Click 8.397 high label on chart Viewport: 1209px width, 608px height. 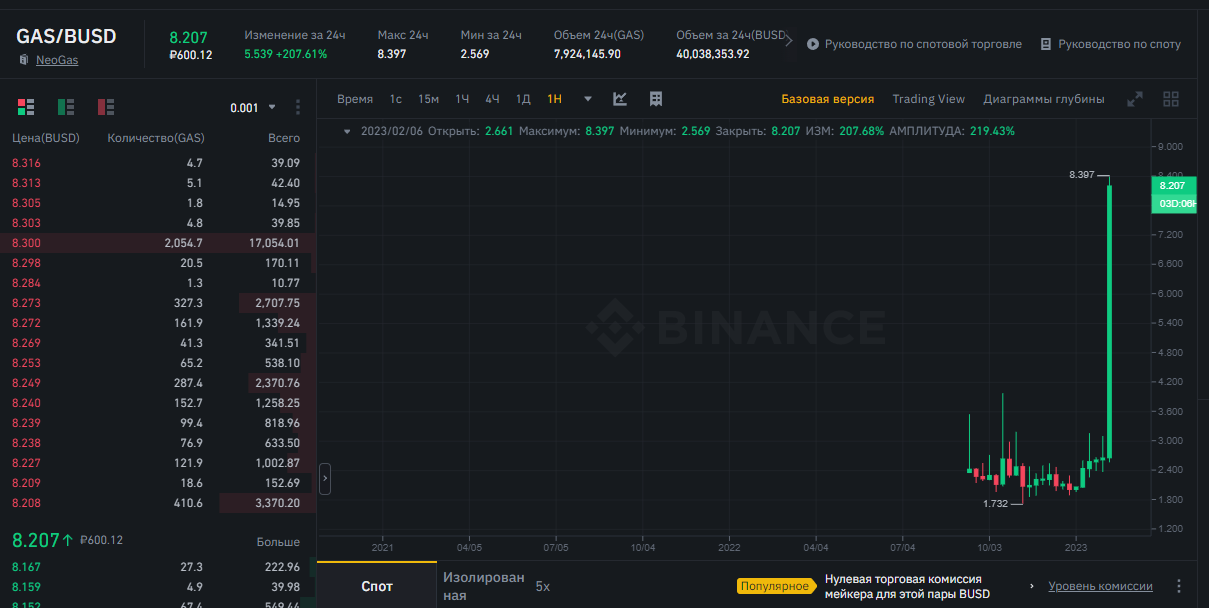click(1081, 175)
